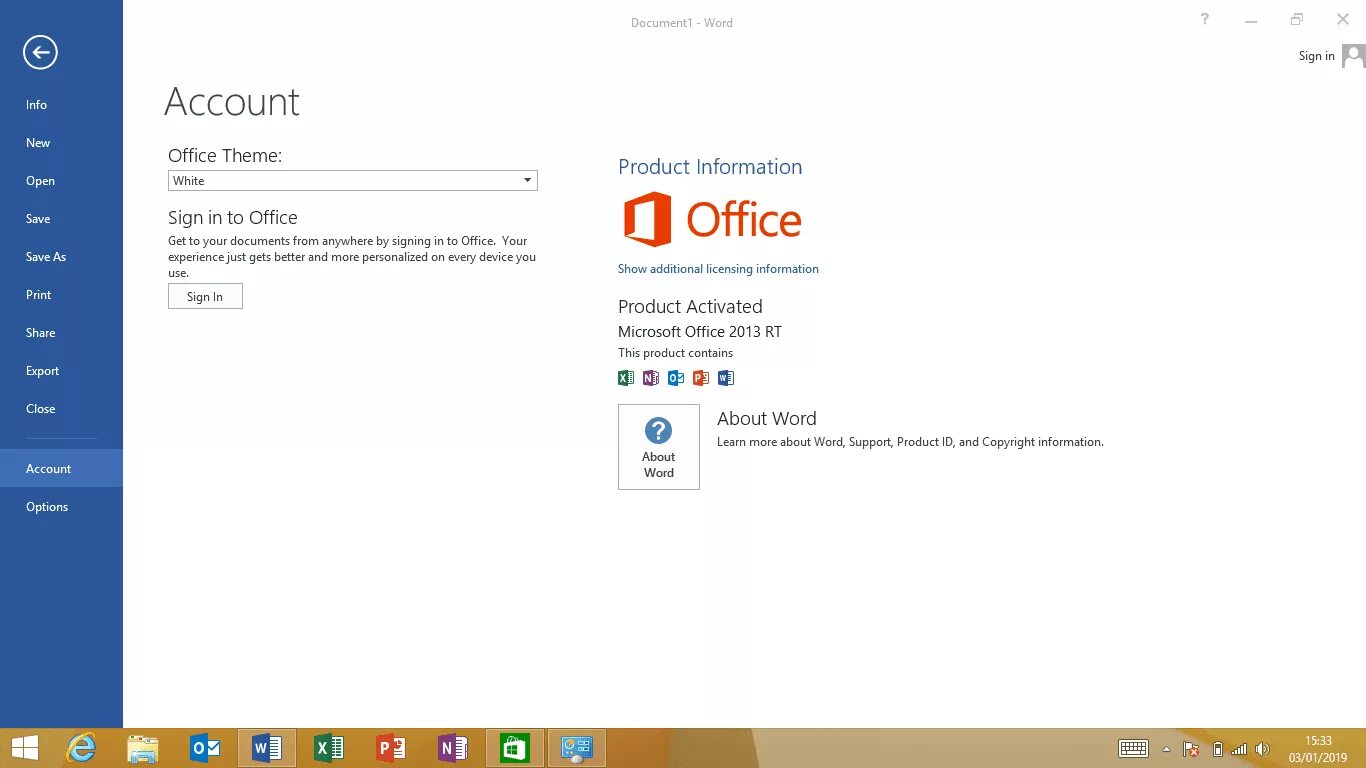Launch OneNote from the taskbar

point(453,748)
